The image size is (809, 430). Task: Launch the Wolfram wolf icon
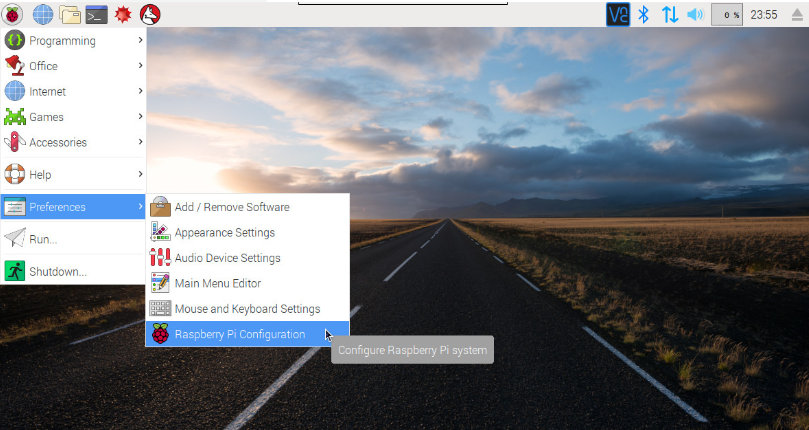[150, 14]
